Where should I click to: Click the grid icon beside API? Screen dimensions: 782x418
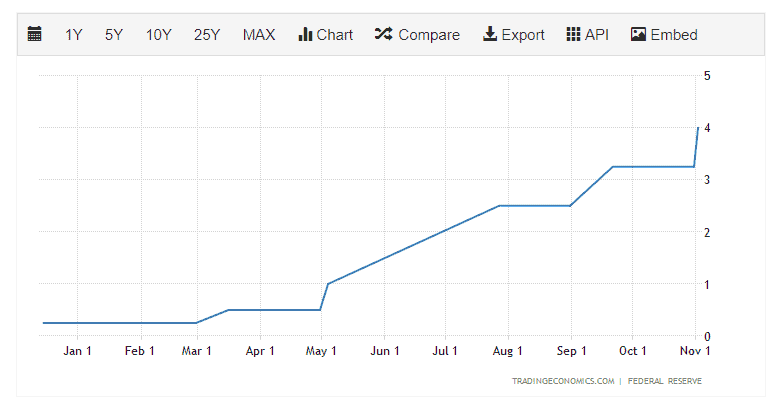[573, 35]
